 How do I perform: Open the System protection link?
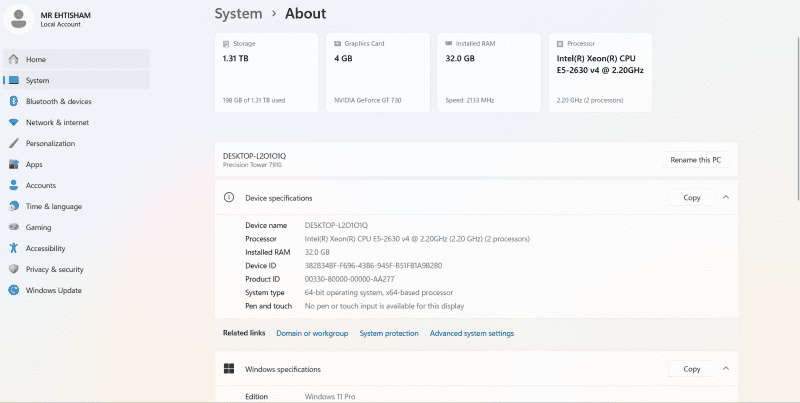pos(389,333)
